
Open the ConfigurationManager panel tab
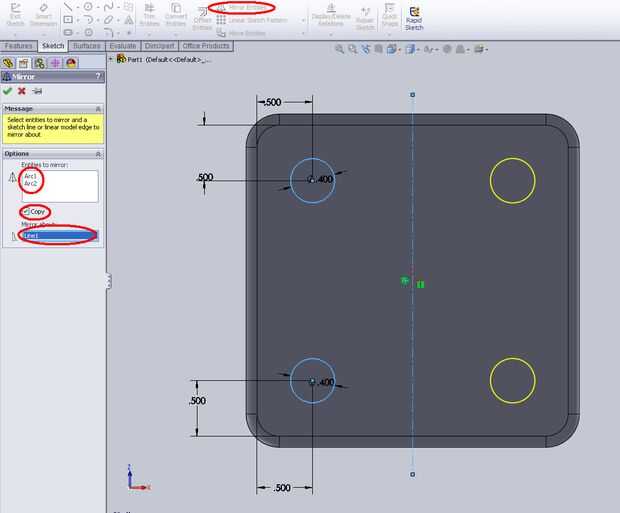(x=40, y=63)
